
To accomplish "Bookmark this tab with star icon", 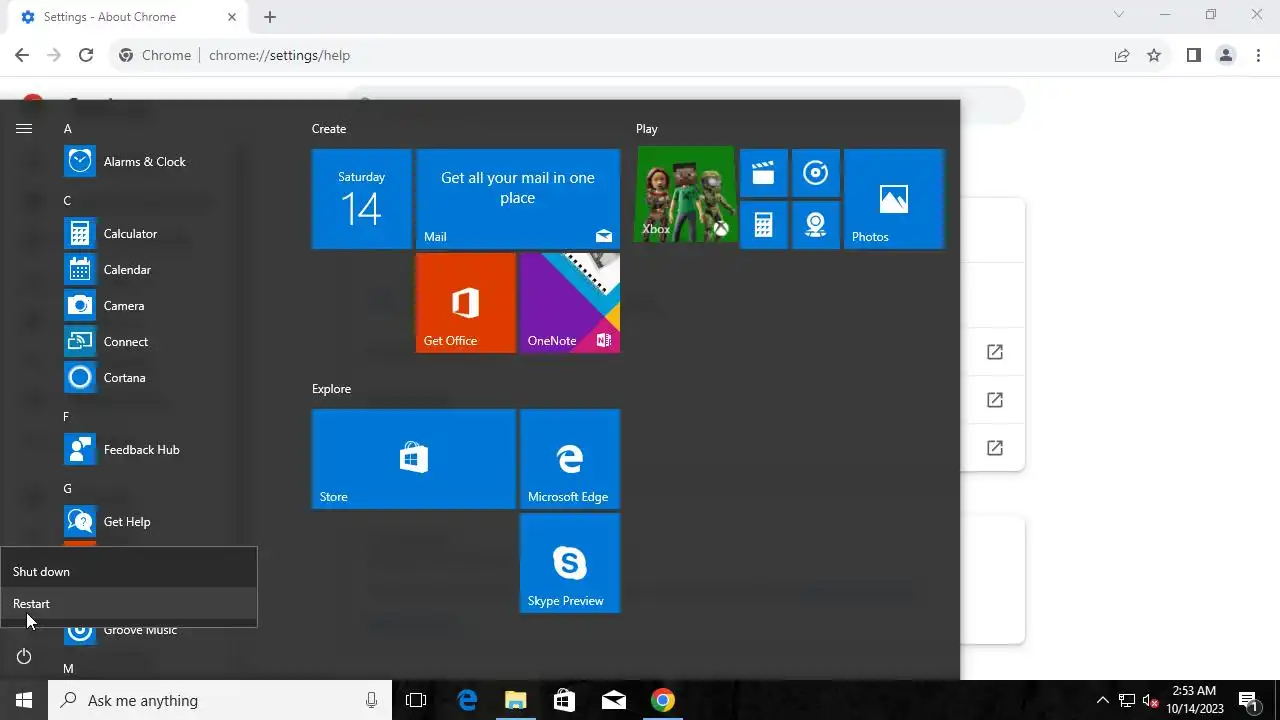I will tap(1154, 55).
